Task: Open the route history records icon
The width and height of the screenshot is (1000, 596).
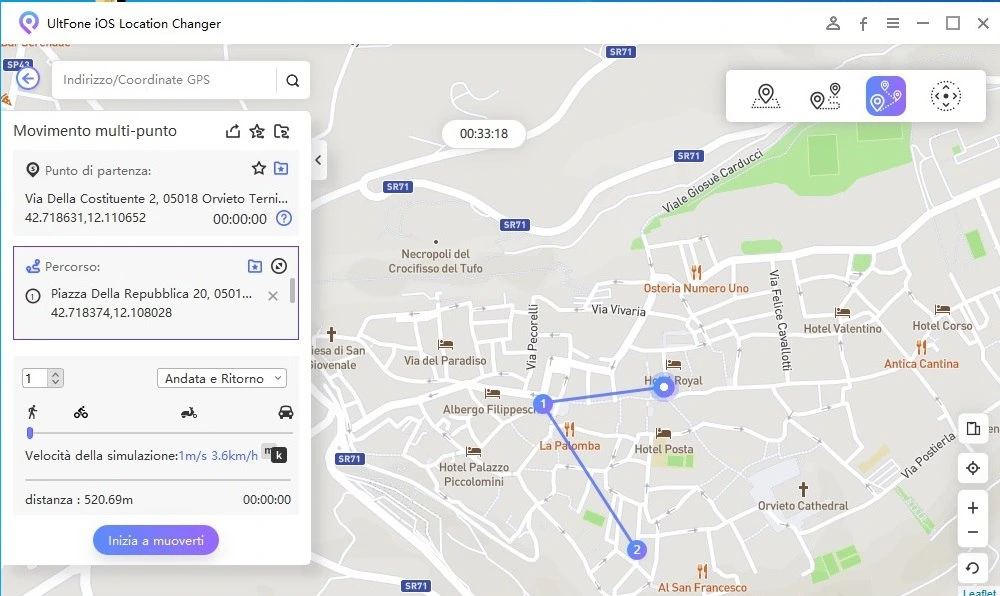Action: tap(282, 130)
